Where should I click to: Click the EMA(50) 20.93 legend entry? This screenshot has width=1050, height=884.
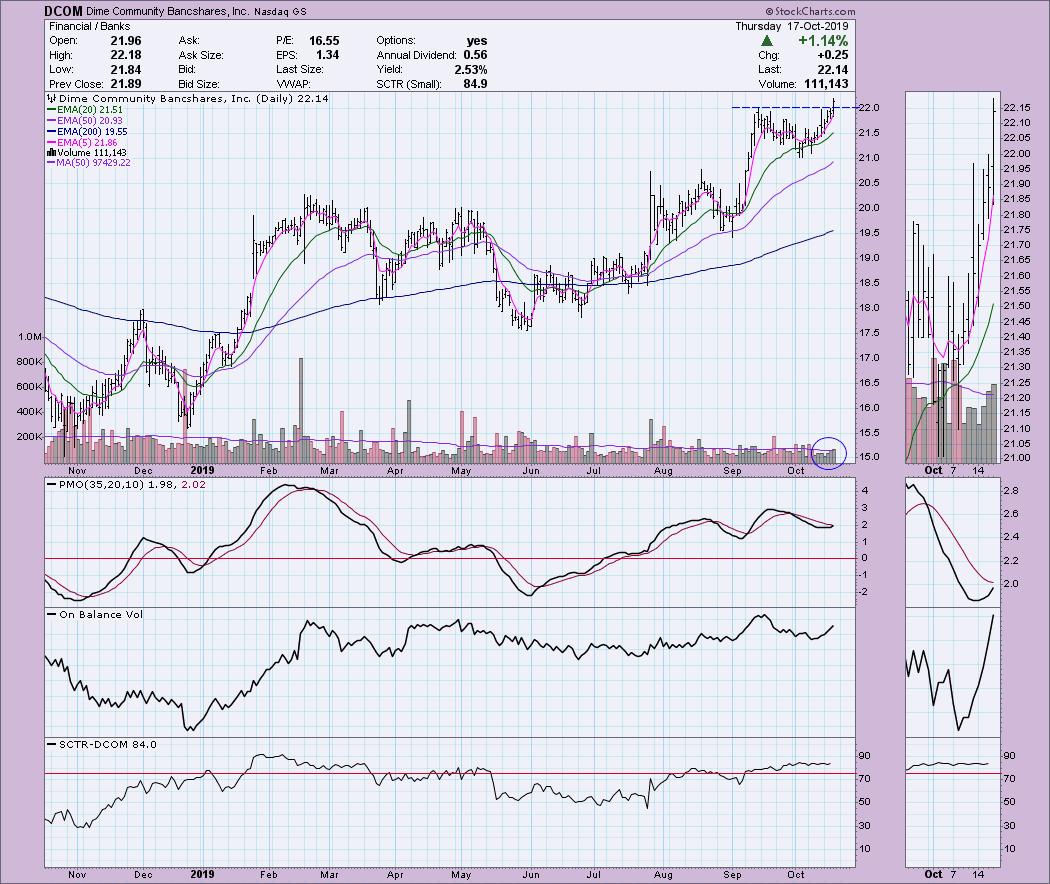85,121
